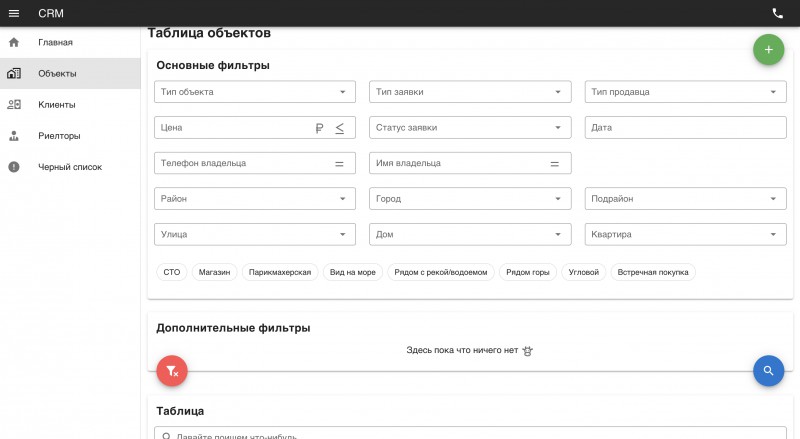Open Черный список sidebar item
This screenshot has height=439, width=800.
70,167
